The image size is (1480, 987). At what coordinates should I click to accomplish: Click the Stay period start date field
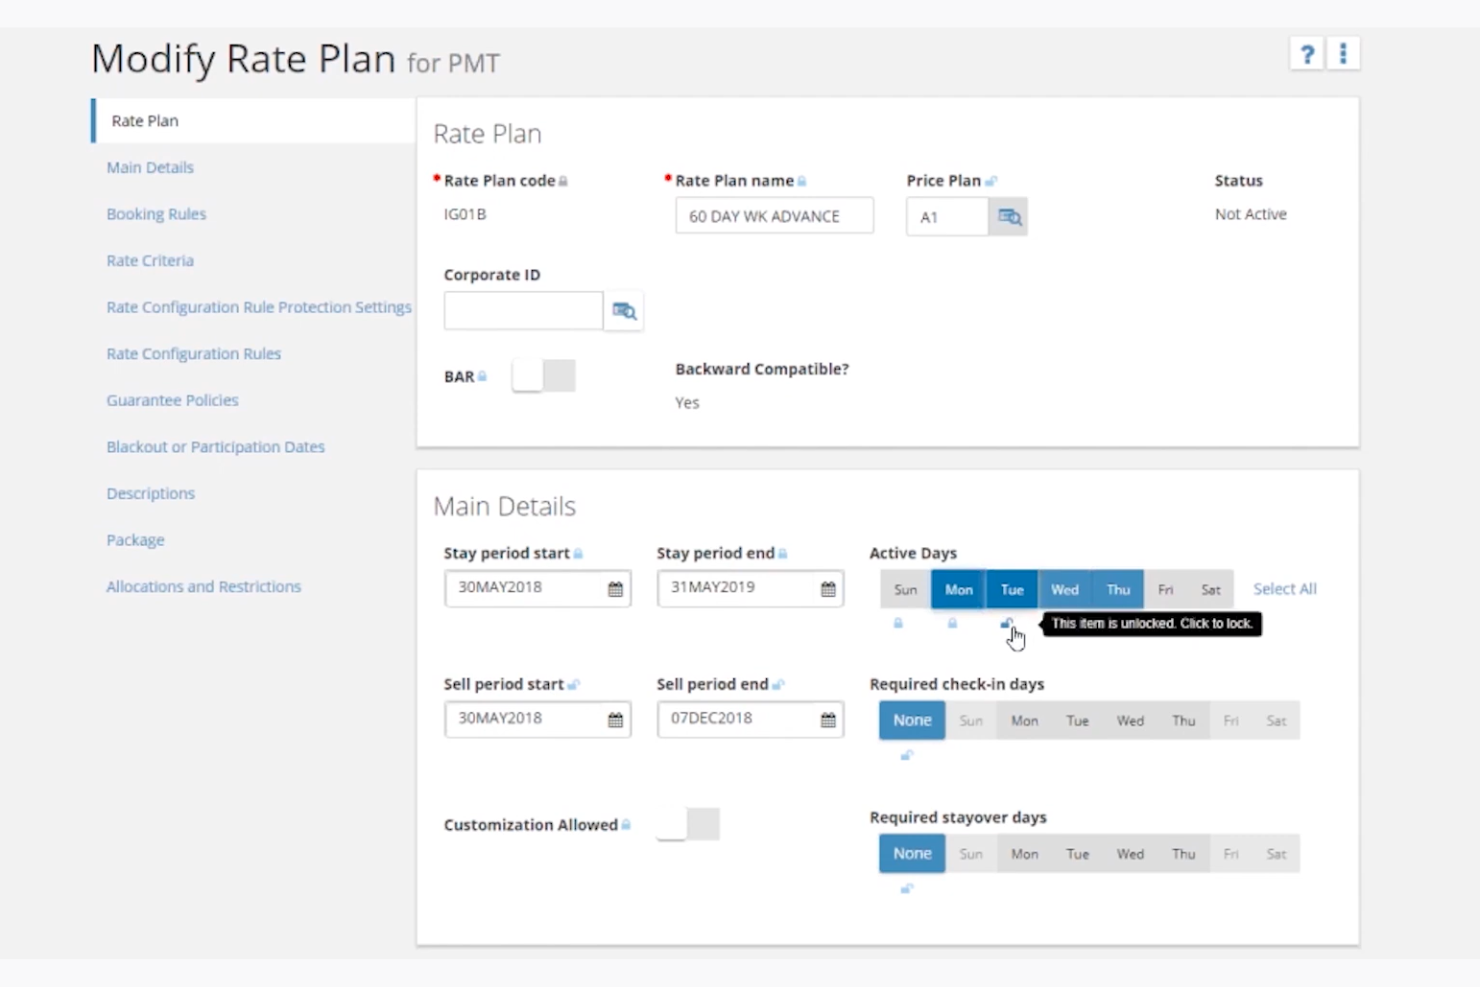point(538,588)
